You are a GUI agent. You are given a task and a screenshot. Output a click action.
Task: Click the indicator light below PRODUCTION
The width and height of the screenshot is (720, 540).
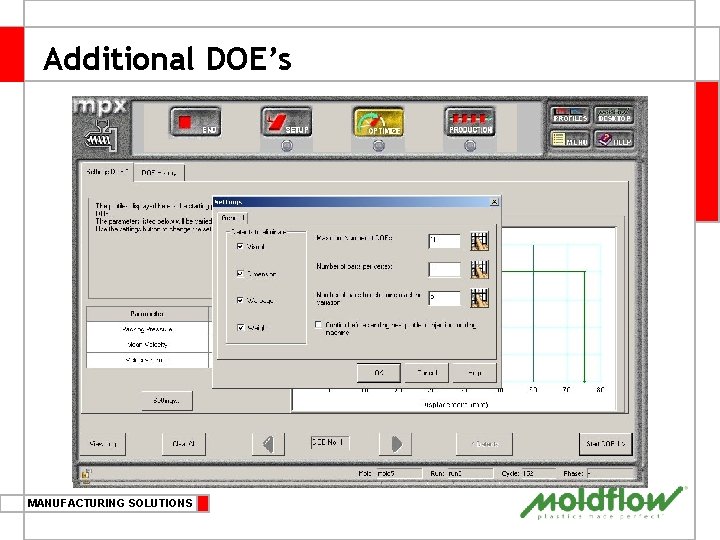click(x=470, y=146)
